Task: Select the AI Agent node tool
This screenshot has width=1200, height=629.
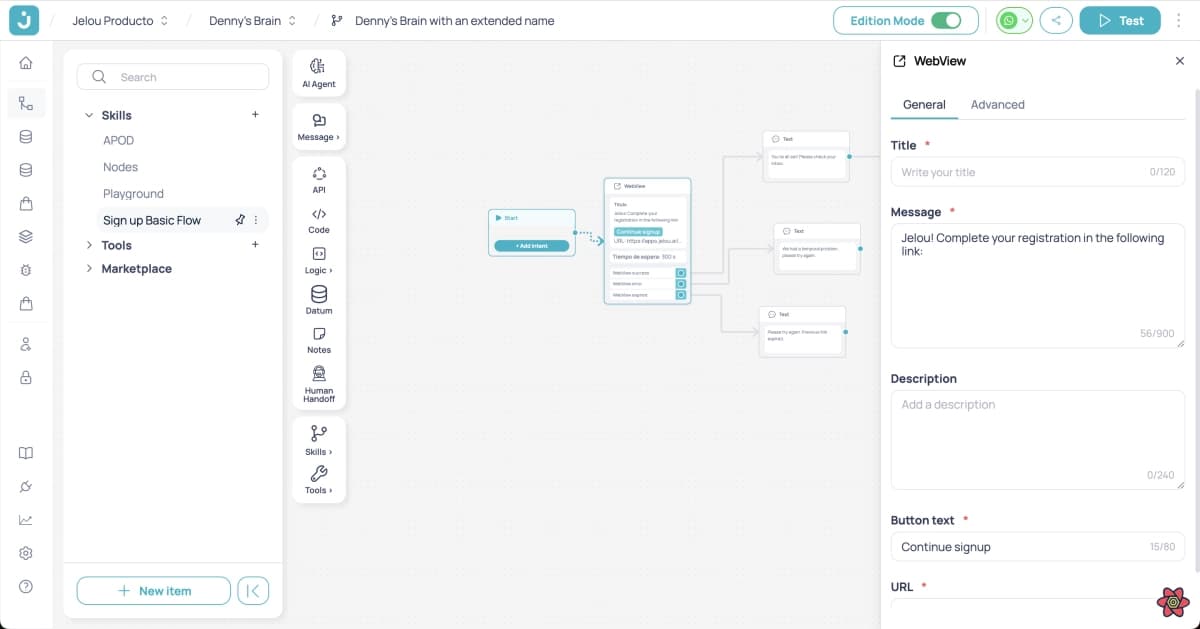Action: click(318, 72)
